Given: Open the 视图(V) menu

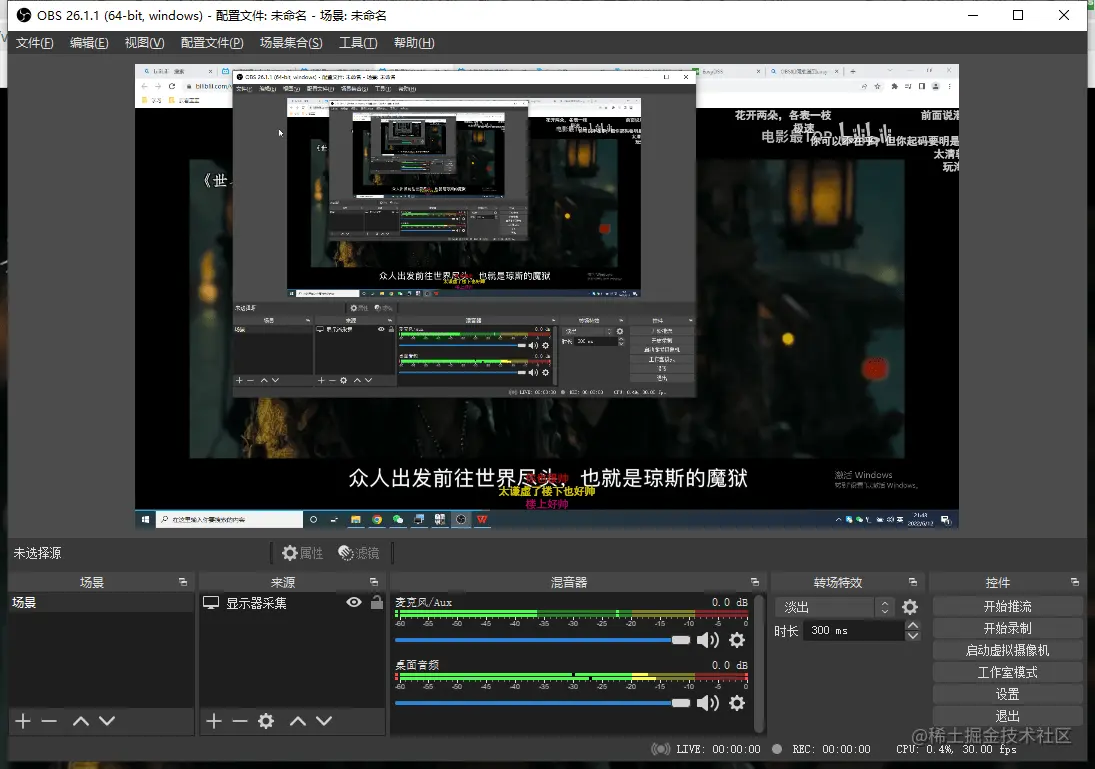Looking at the screenshot, I should [145, 43].
